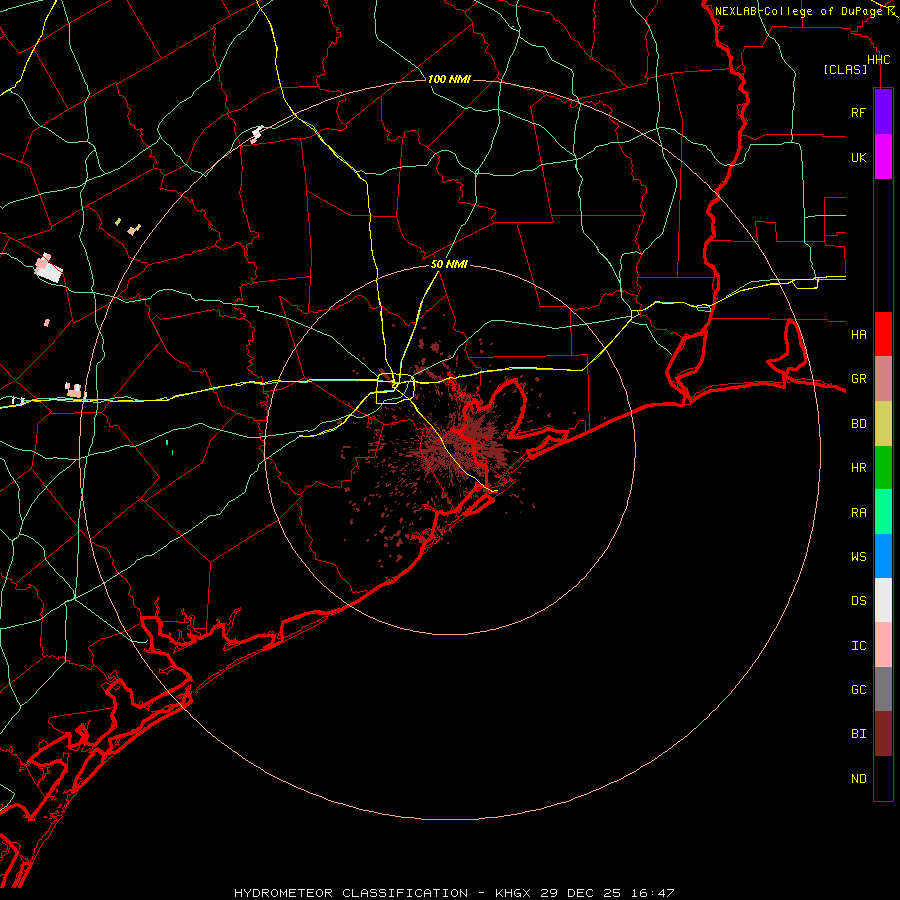Viewport: 900px width, 900px height.
Task: Click the GR legend label
Action: click(x=859, y=379)
